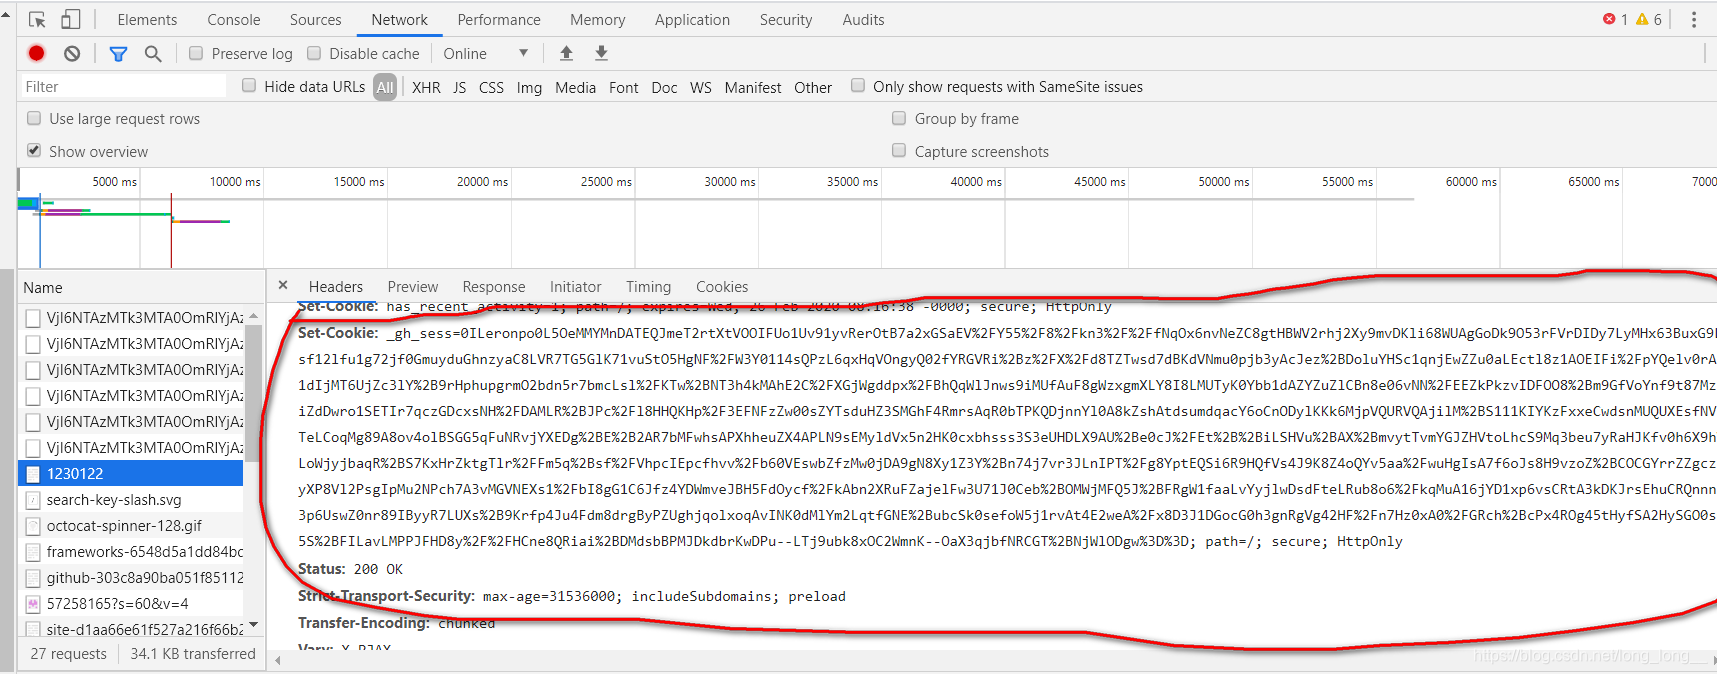Close the request details pane
Screen dimensions: 1717x674
point(283,286)
